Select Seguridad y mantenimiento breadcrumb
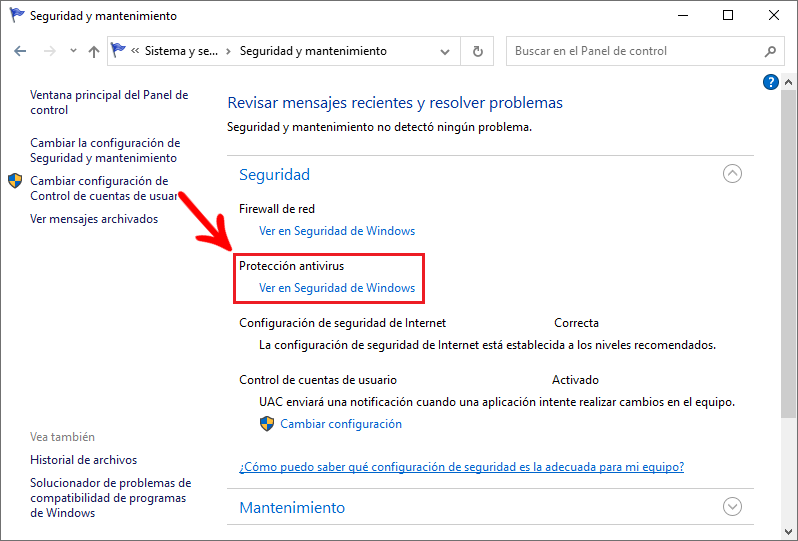798x541 pixels. [x=313, y=51]
